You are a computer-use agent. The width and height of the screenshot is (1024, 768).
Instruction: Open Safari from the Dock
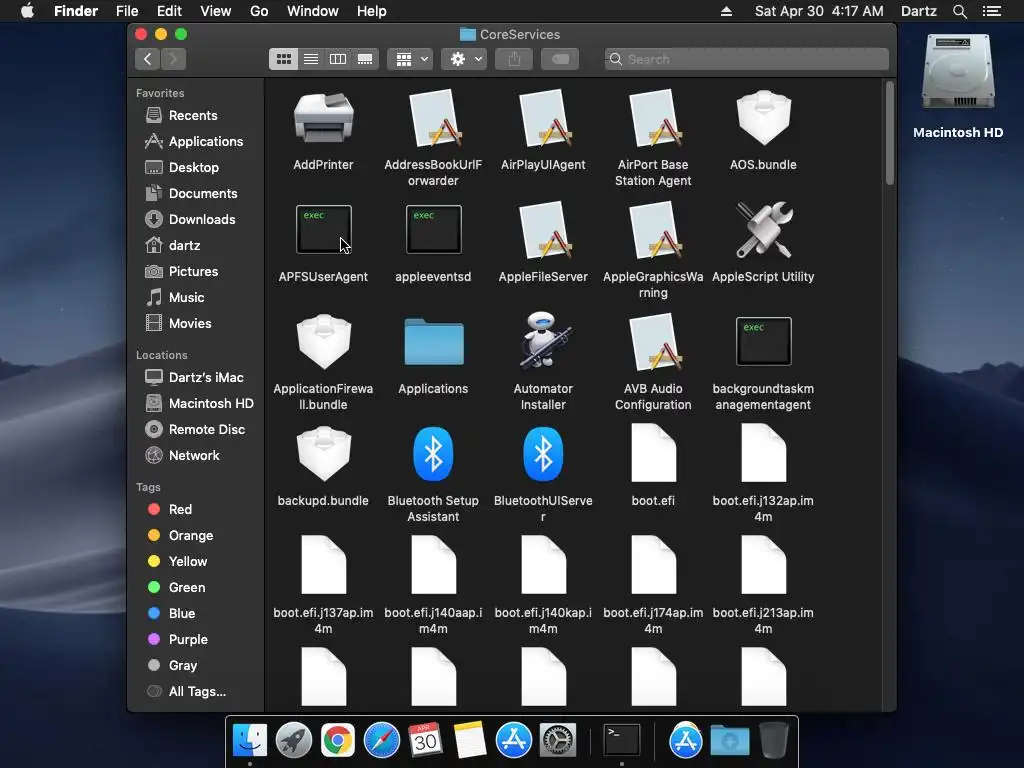381,741
